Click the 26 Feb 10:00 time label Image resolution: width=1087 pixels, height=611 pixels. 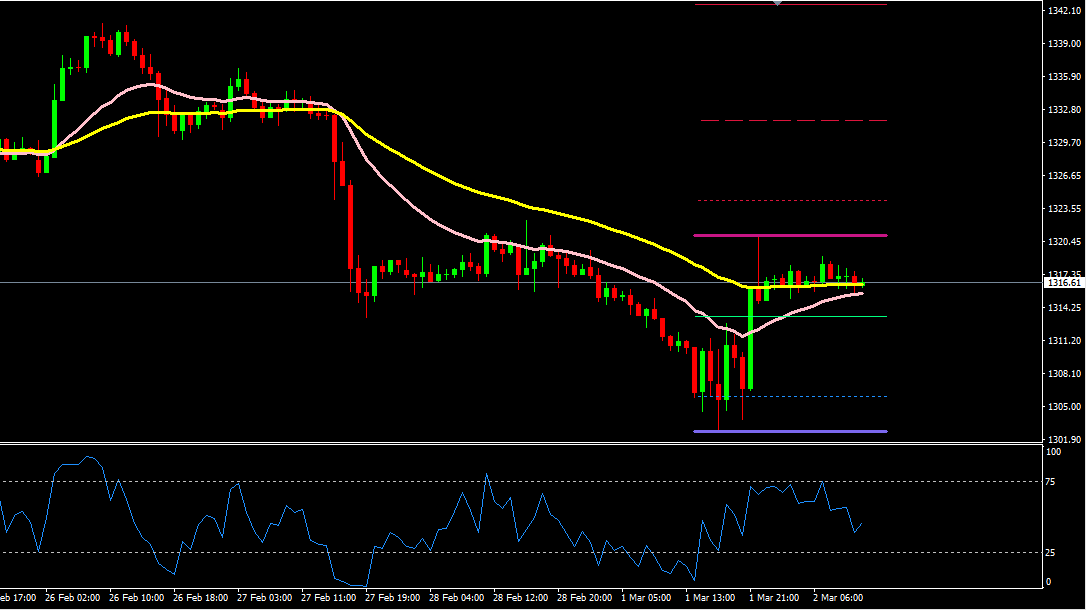point(137,598)
